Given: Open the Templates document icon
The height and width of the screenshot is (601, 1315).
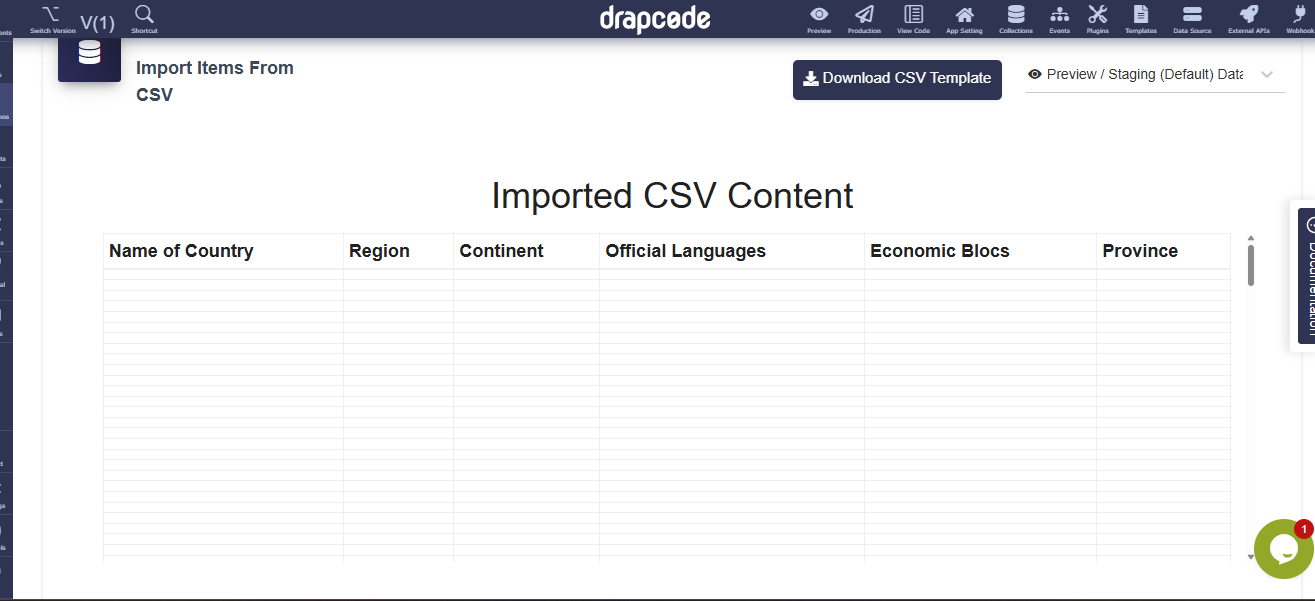Looking at the screenshot, I should click(x=1140, y=15).
